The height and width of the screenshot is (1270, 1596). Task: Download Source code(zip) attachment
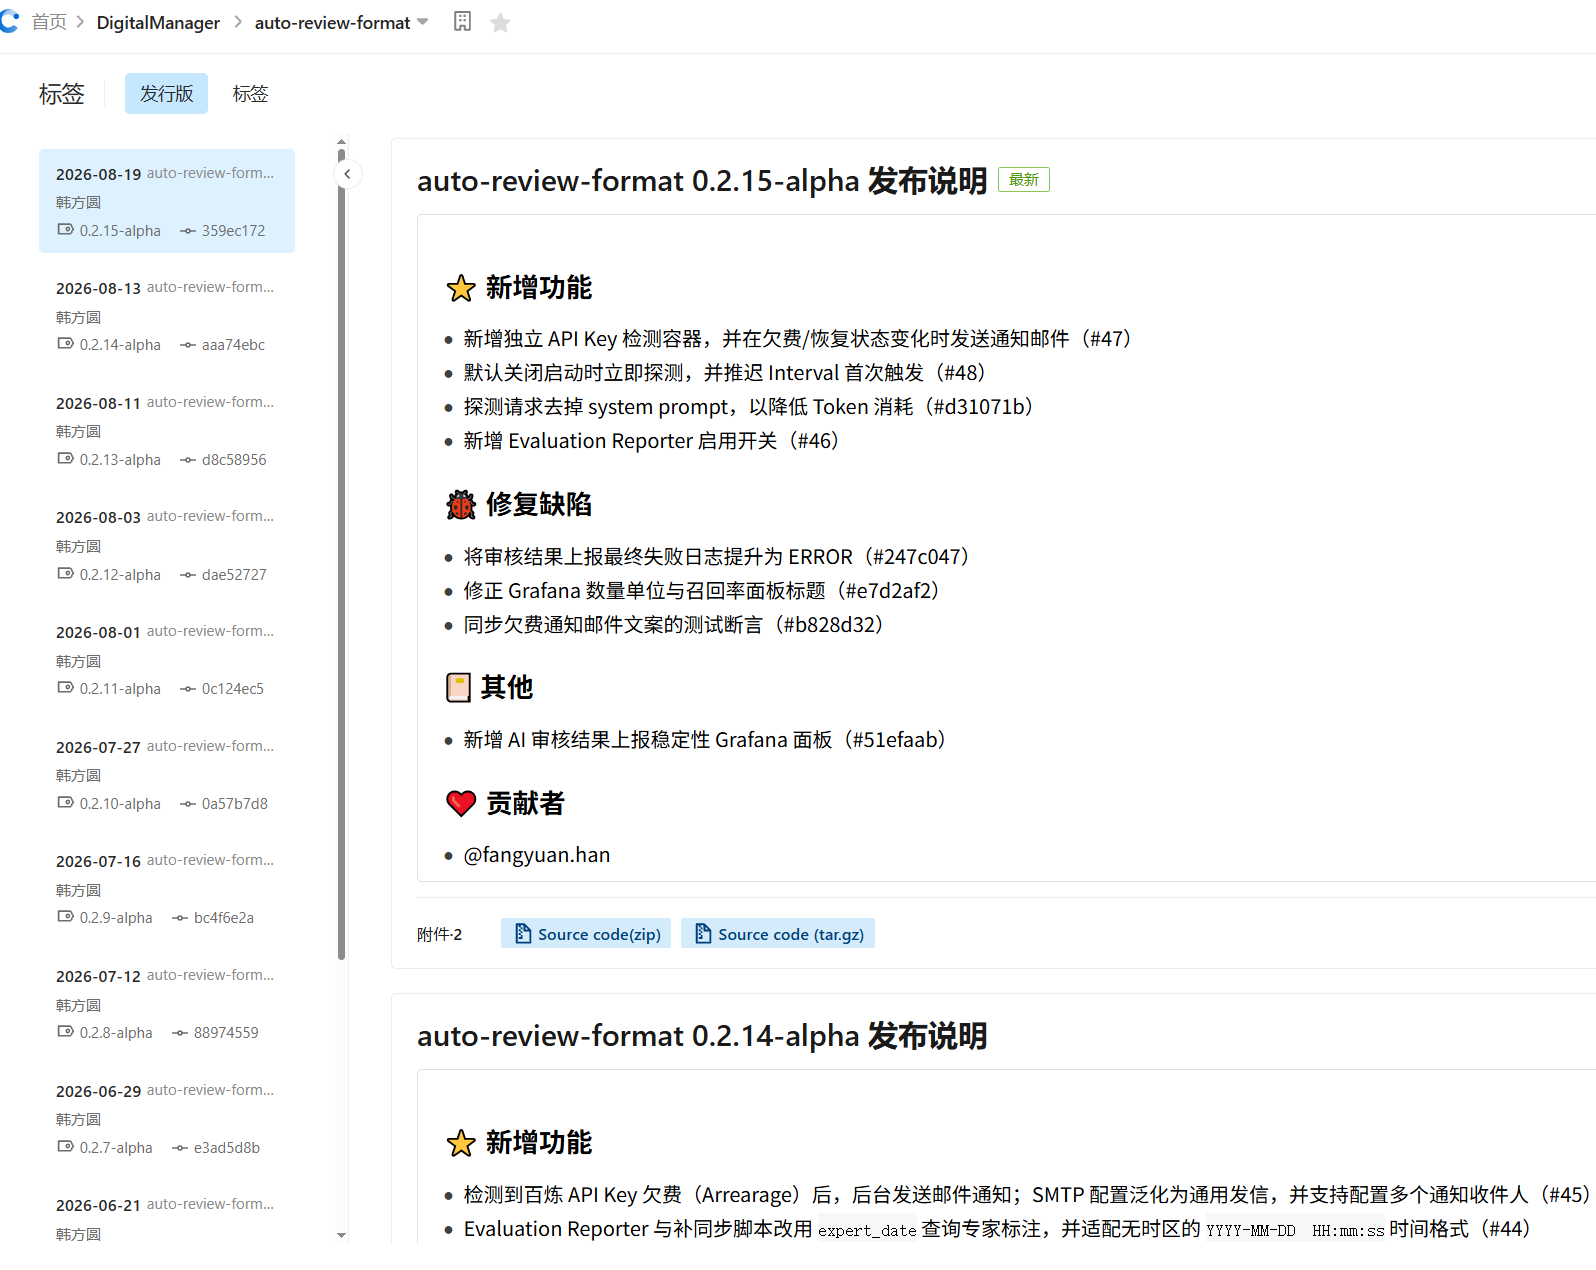586,934
